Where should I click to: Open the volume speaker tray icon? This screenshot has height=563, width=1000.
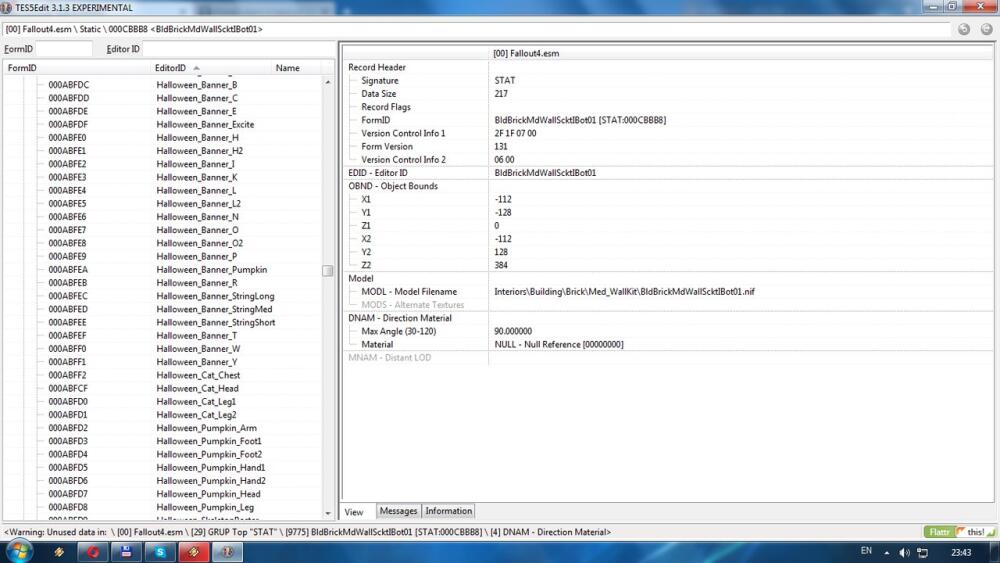904,553
